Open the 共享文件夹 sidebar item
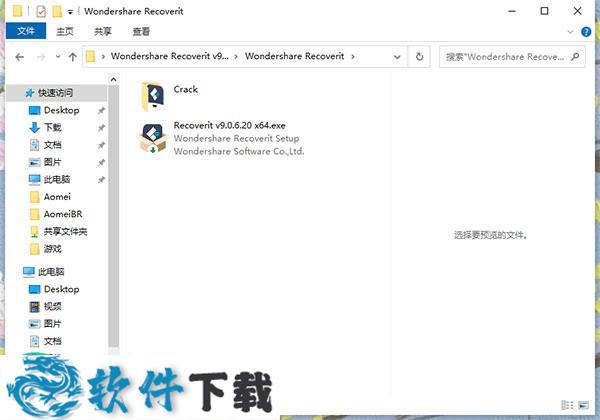 click(65, 231)
